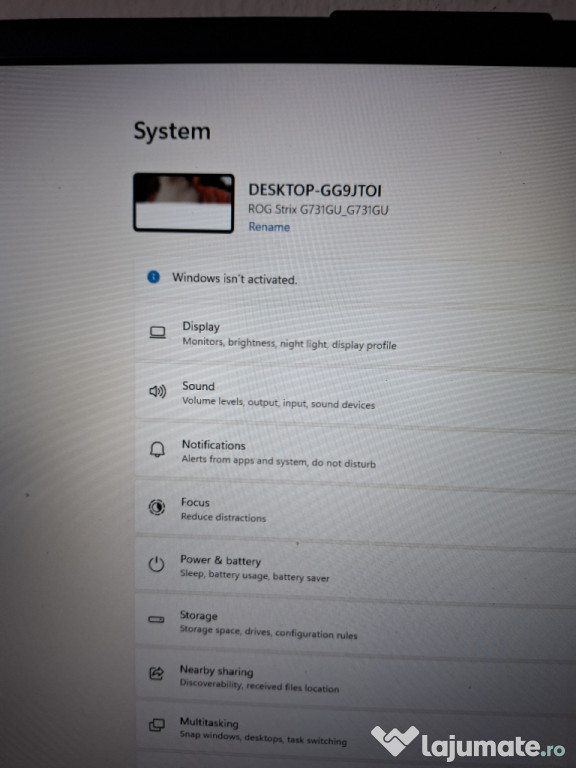
Task: Click the Rename link under device name
Action: pyautogui.click(x=269, y=227)
